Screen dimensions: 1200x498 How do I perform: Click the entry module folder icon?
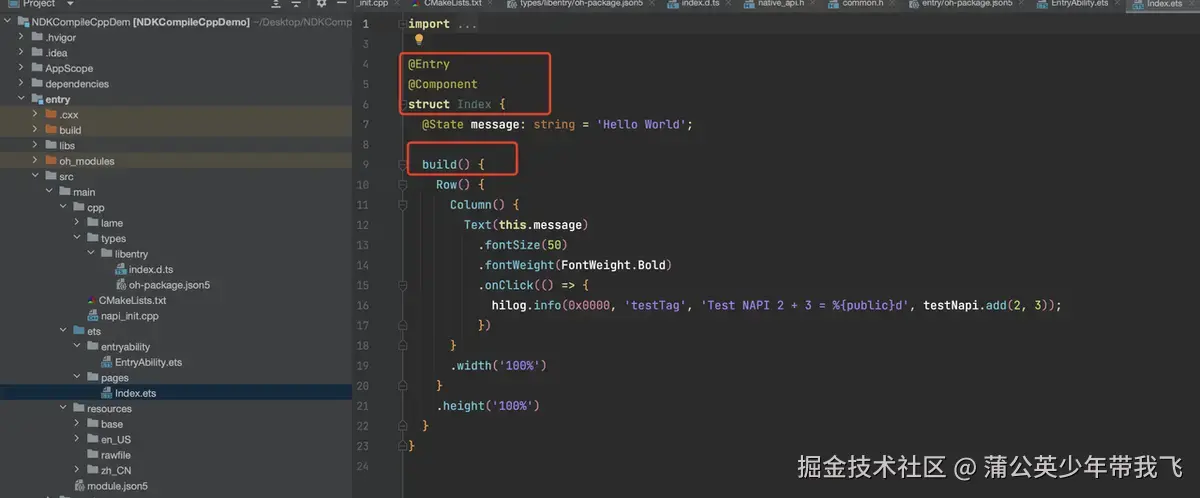[36, 99]
